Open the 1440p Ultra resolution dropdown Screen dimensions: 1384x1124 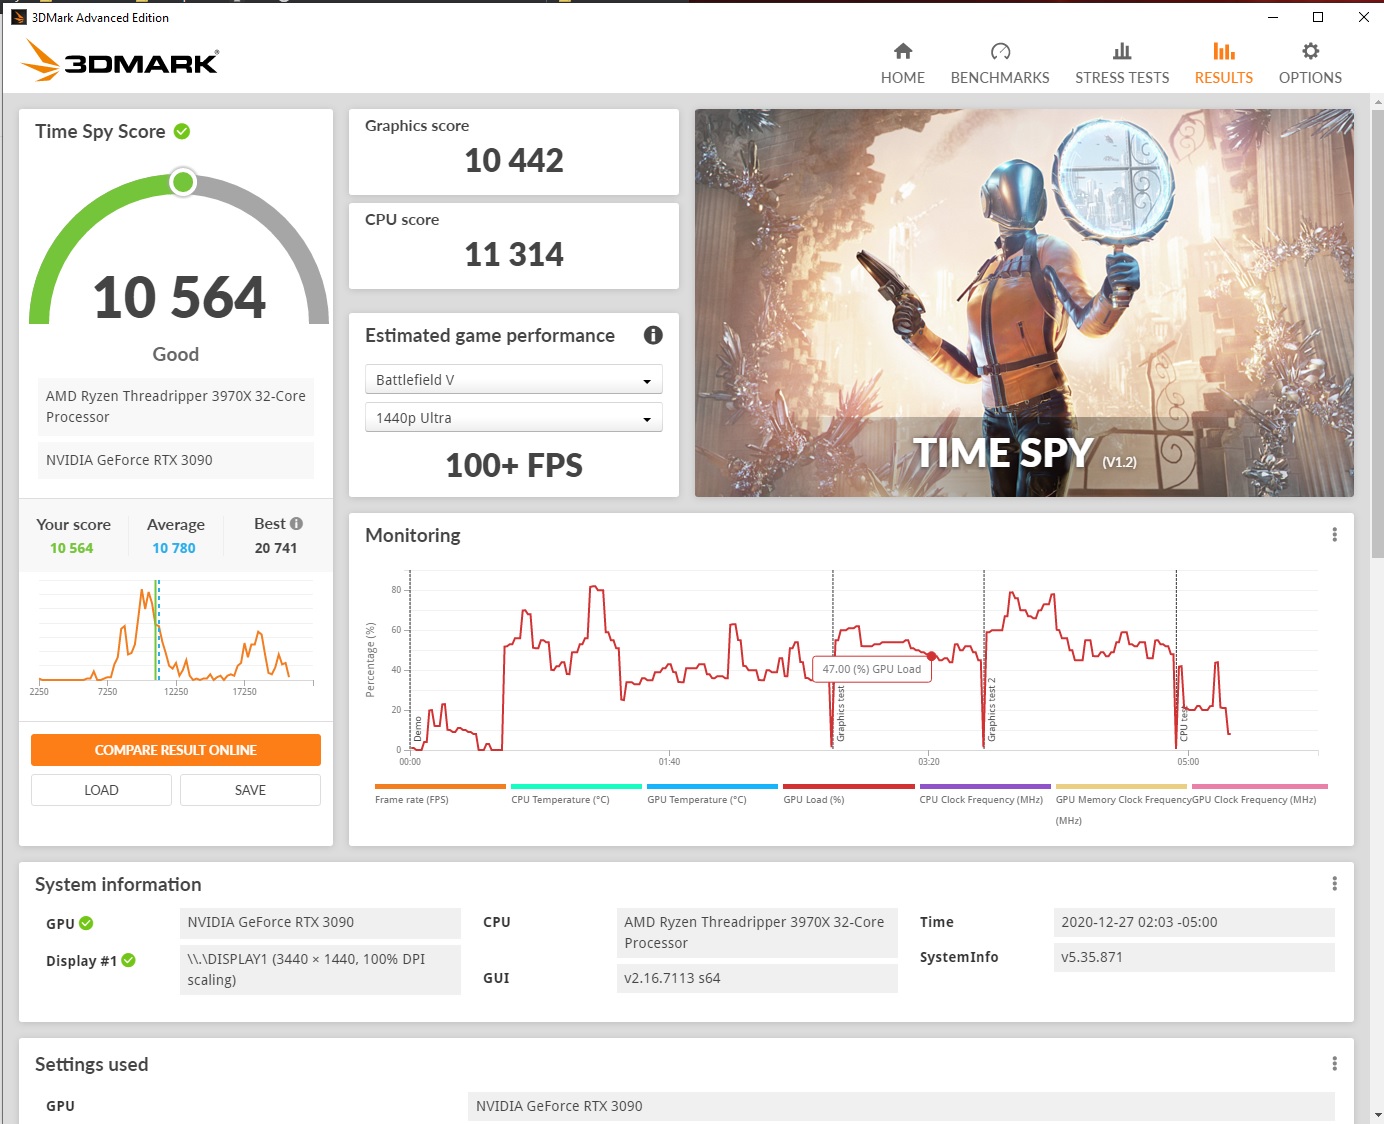[x=514, y=418]
